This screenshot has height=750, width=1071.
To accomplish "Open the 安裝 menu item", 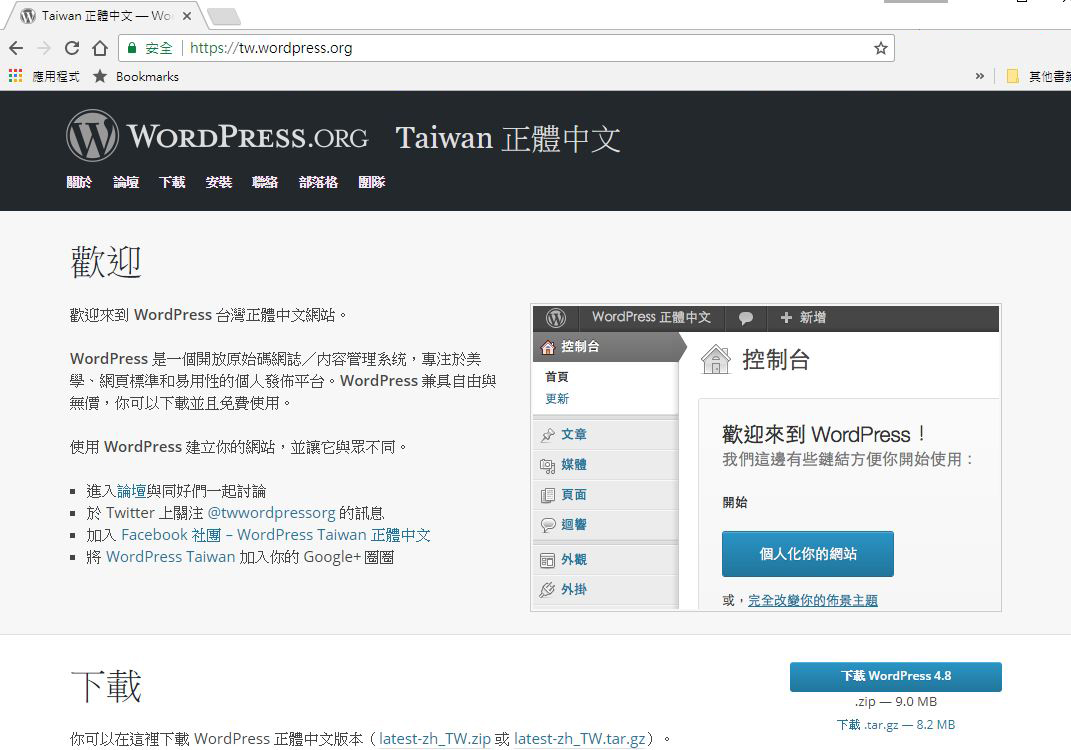I will pos(219,182).
